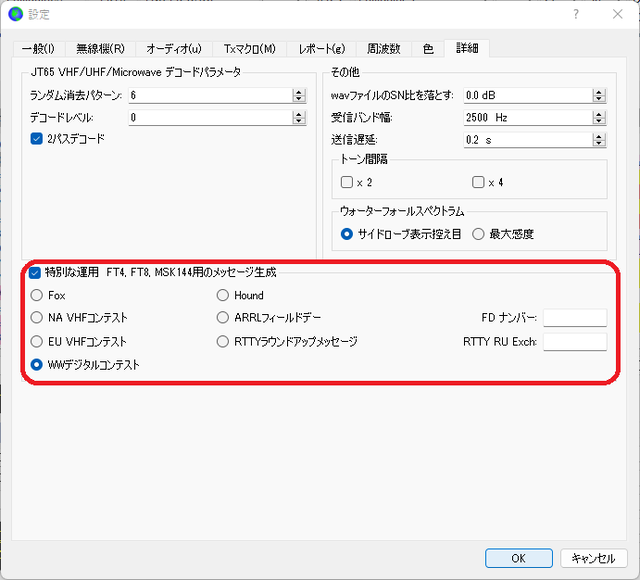This screenshot has width=640, height=580.
Task: Choose EU VHFコンテスト option
Action: pos(79,341)
